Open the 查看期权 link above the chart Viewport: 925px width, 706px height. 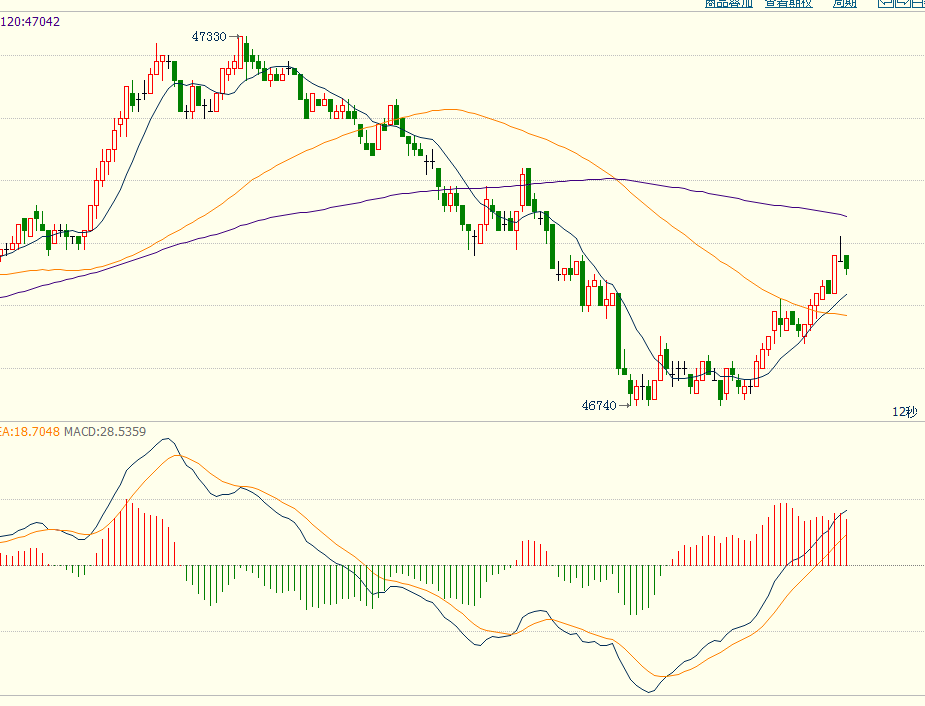pos(789,3)
